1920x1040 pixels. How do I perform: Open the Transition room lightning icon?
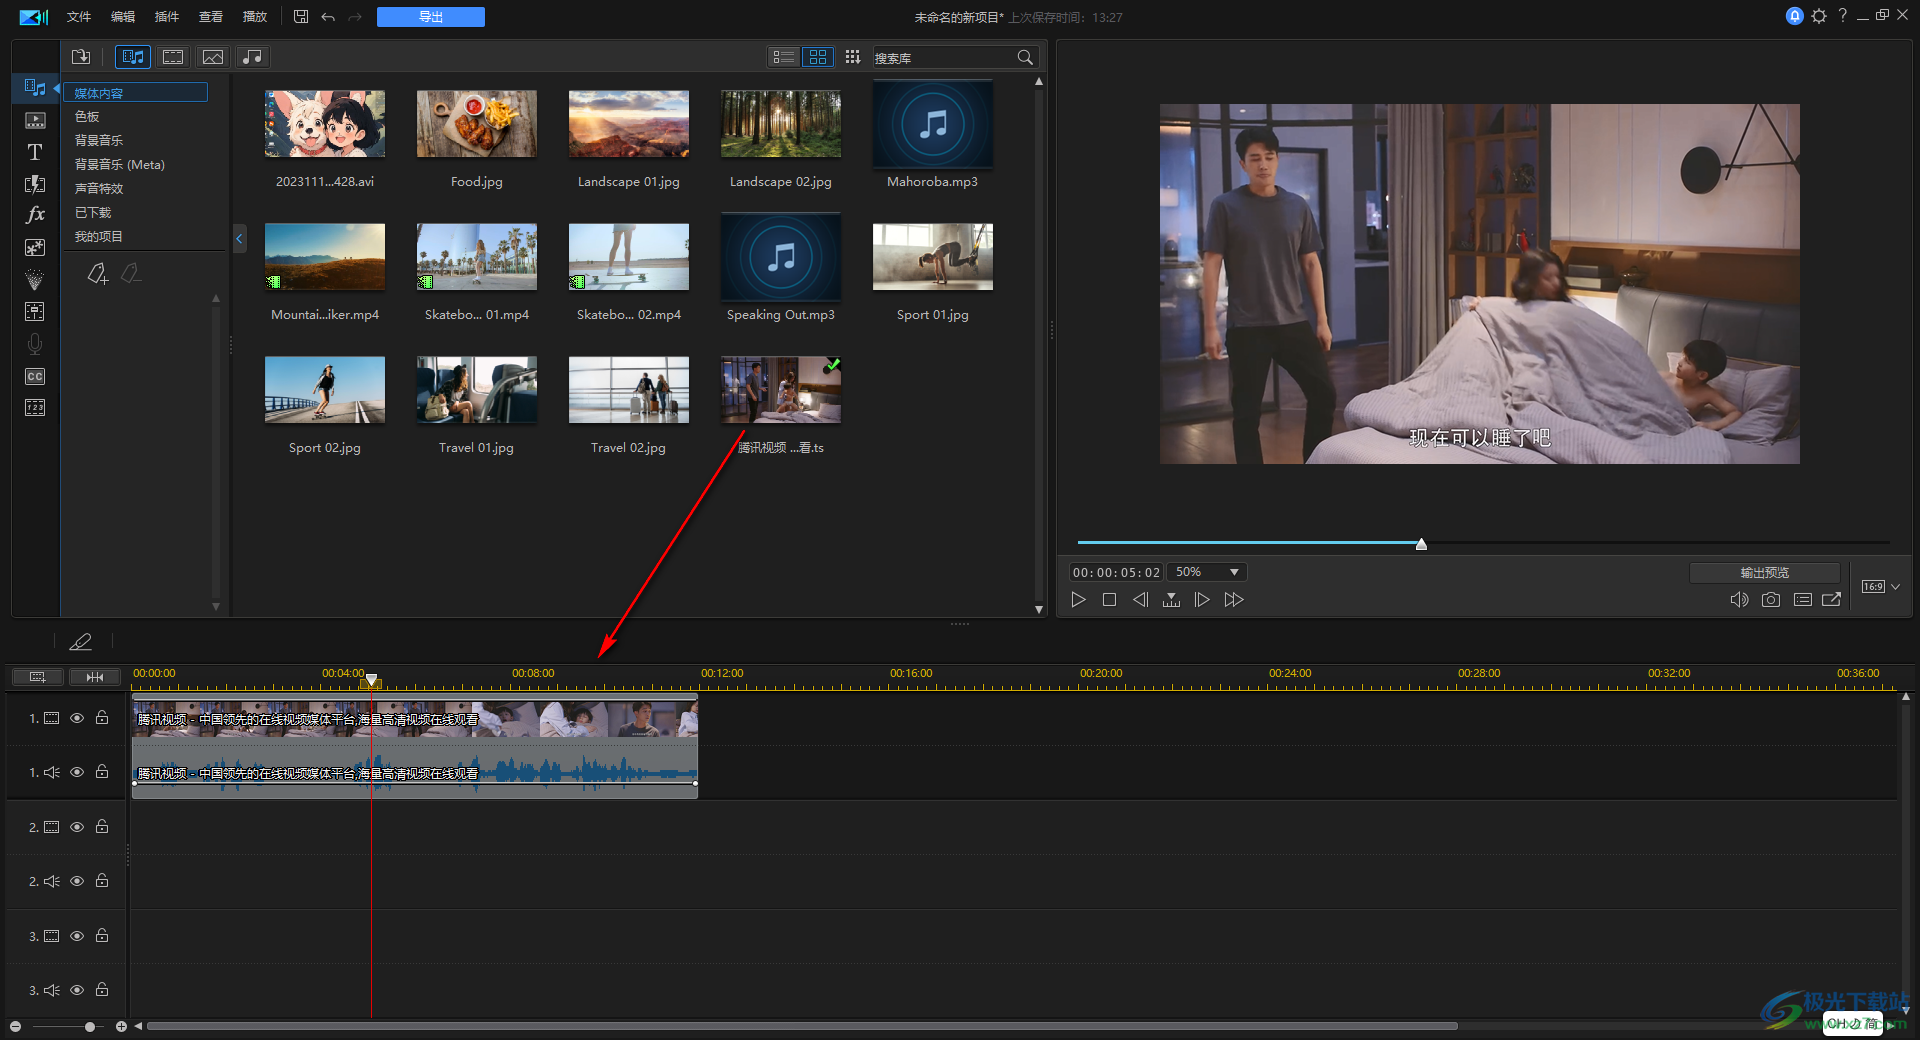pyautogui.click(x=35, y=184)
